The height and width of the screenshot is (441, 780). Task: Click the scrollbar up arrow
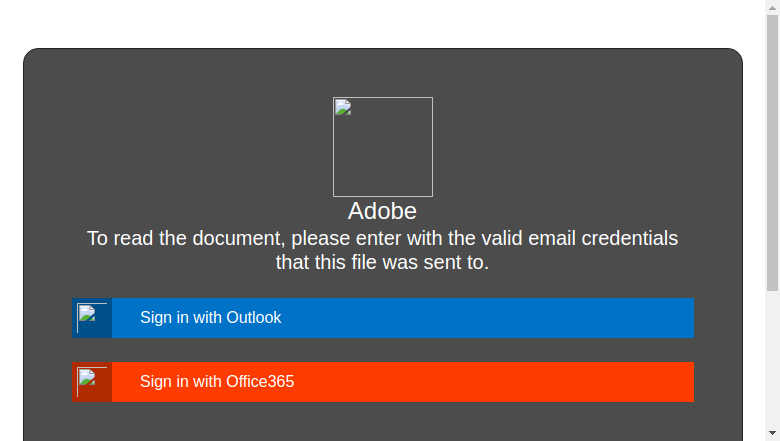[773, 7]
